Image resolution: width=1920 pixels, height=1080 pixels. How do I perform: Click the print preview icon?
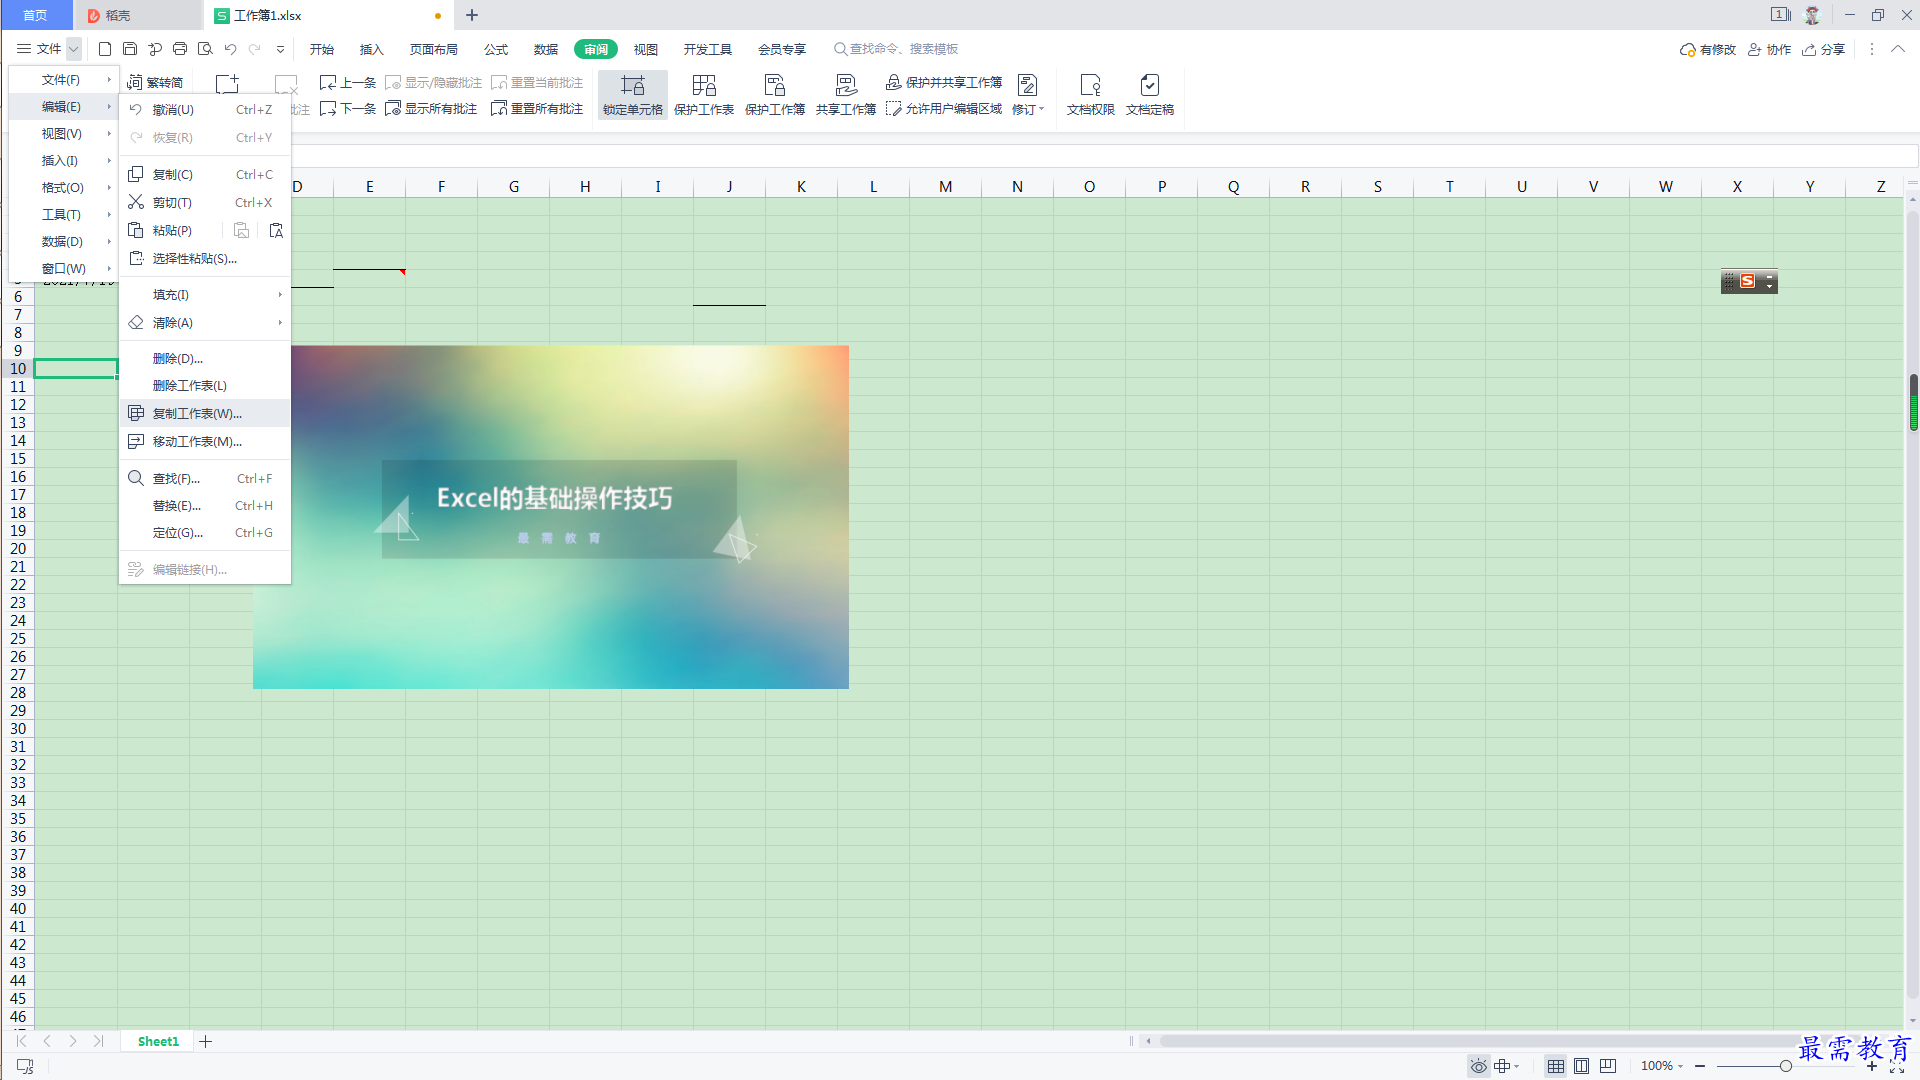point(205,49)
